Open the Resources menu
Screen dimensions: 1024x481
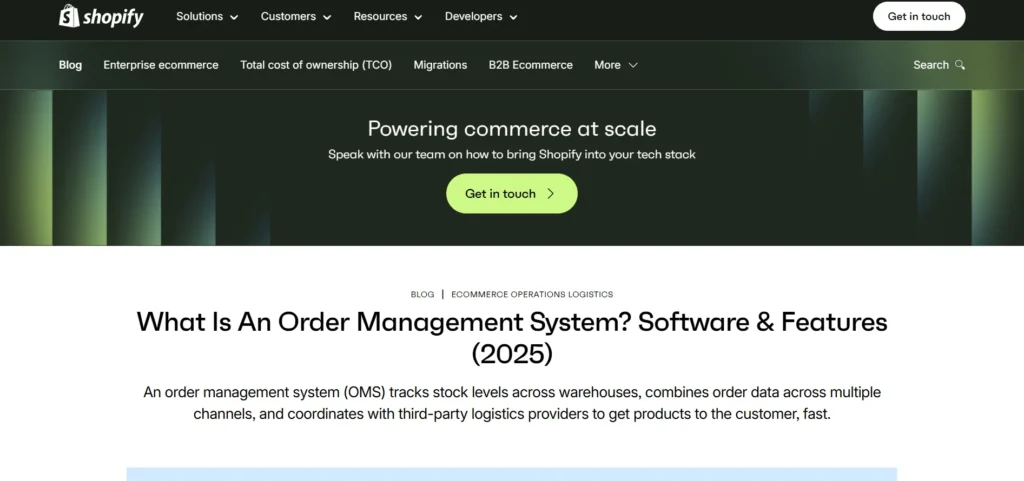click(x=388, y=16)
